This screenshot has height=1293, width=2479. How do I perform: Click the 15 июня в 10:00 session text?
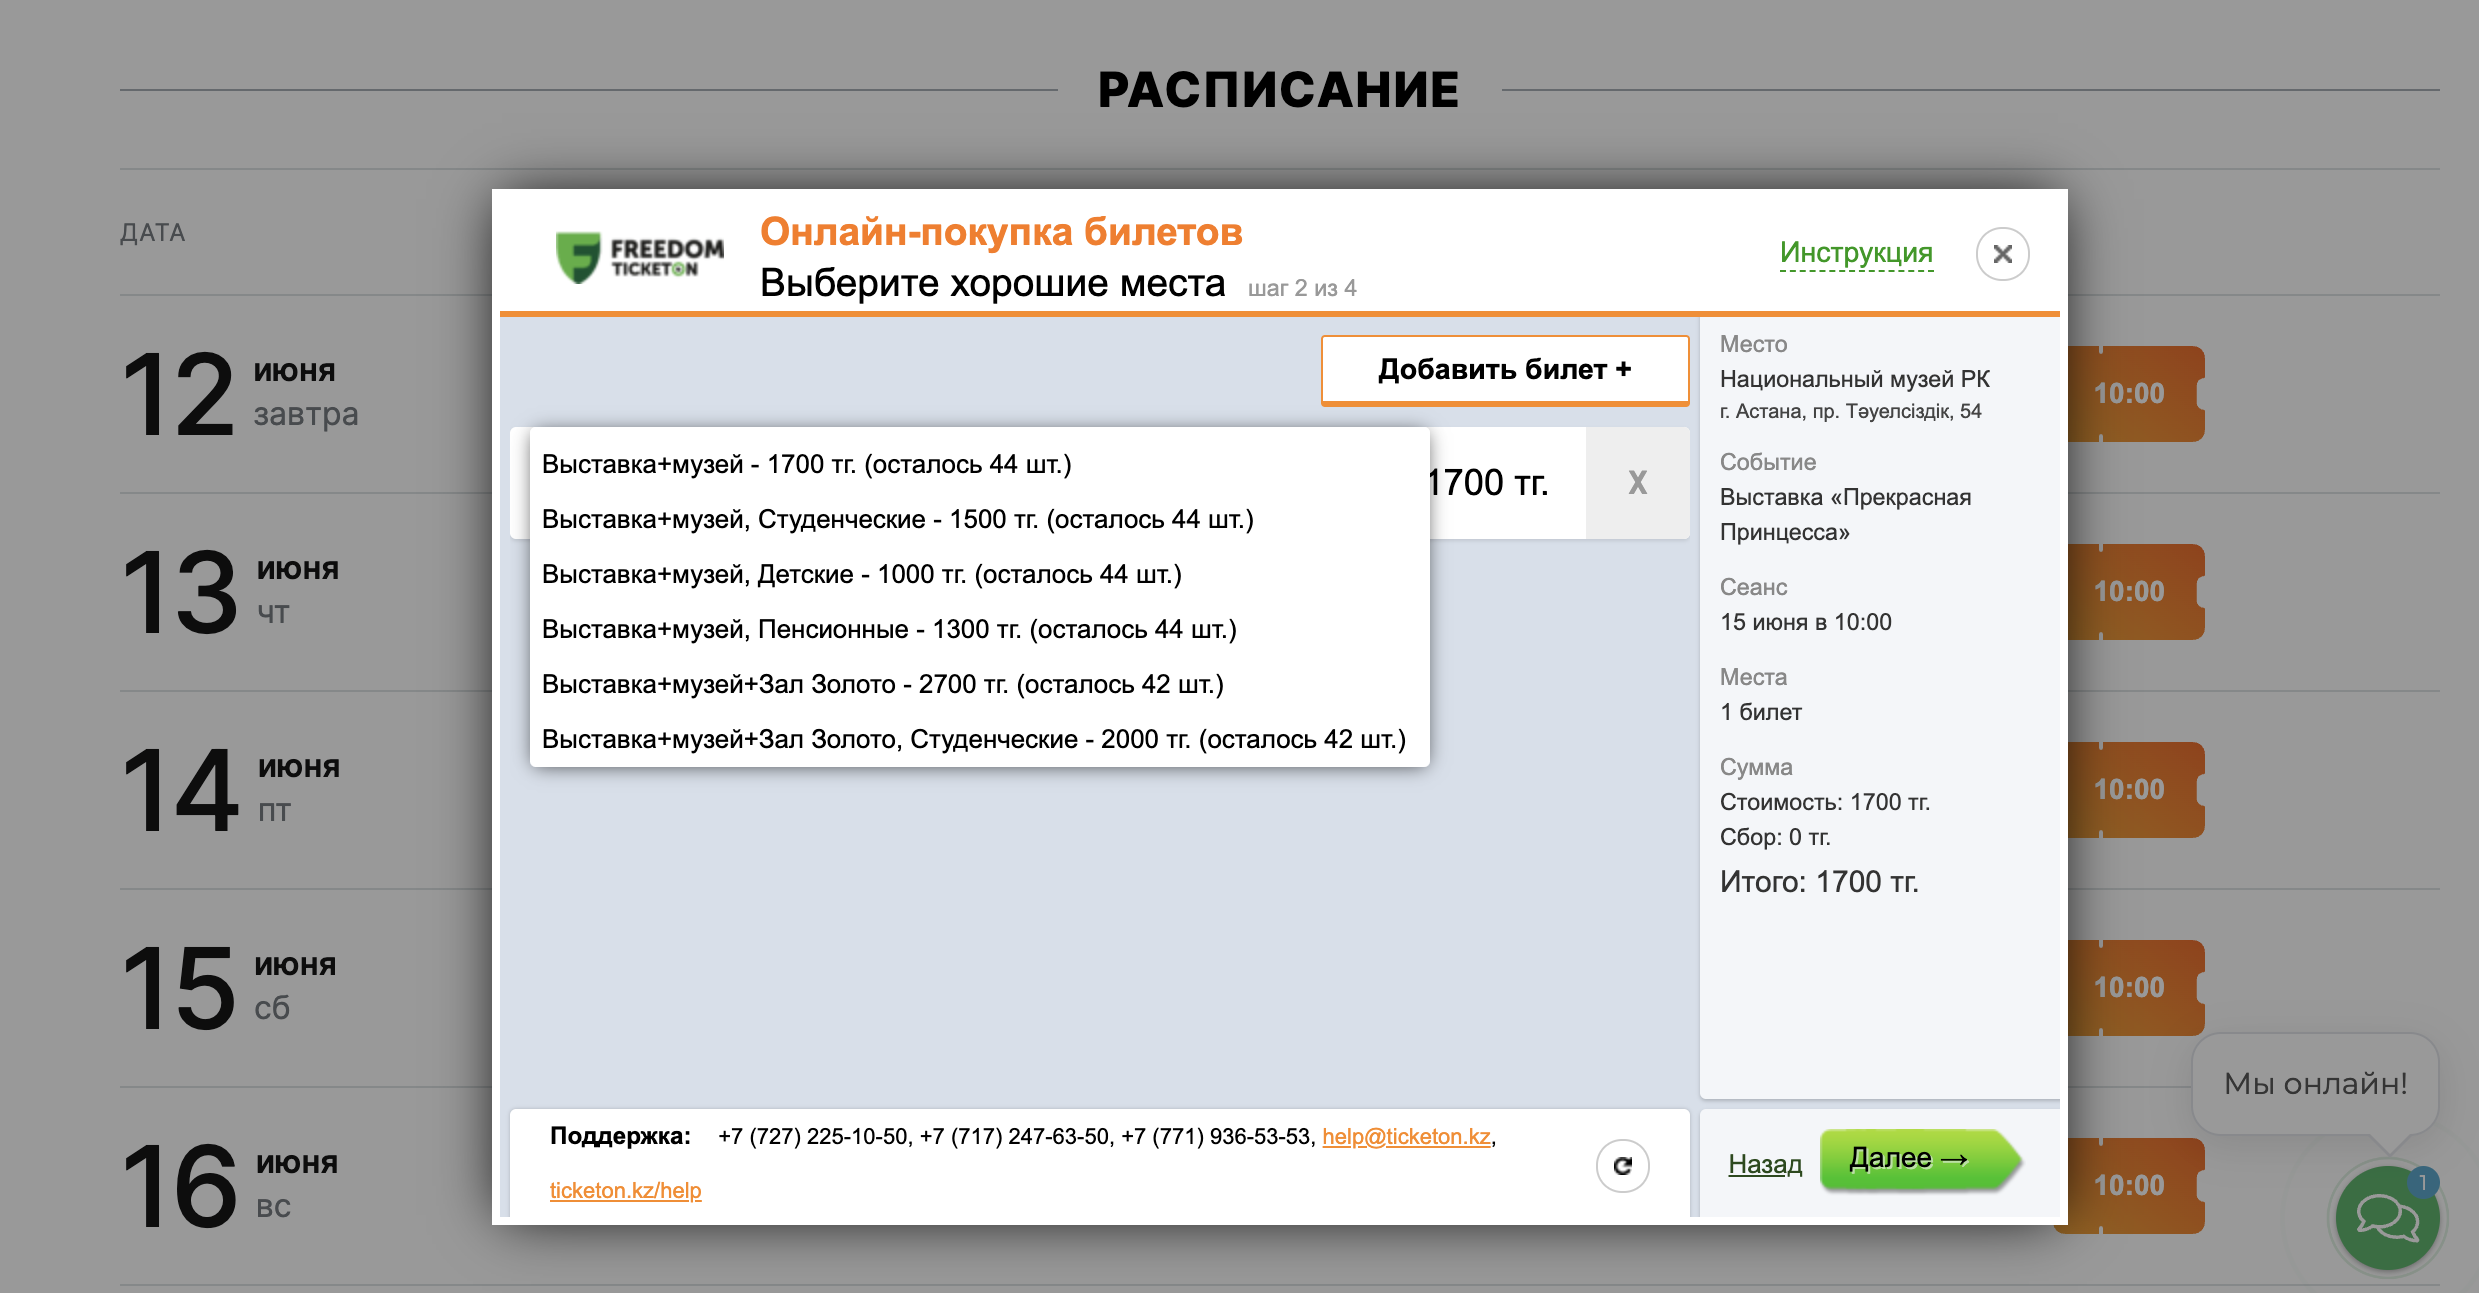coord(1805,622)
